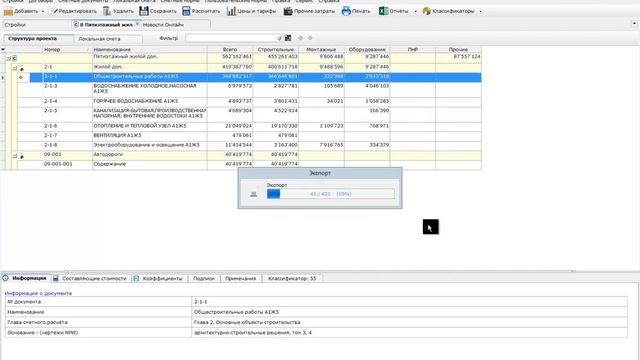Click the Редактировать pencil button
Viewport: 640px width, 360px height.
(x=74, y=11)
